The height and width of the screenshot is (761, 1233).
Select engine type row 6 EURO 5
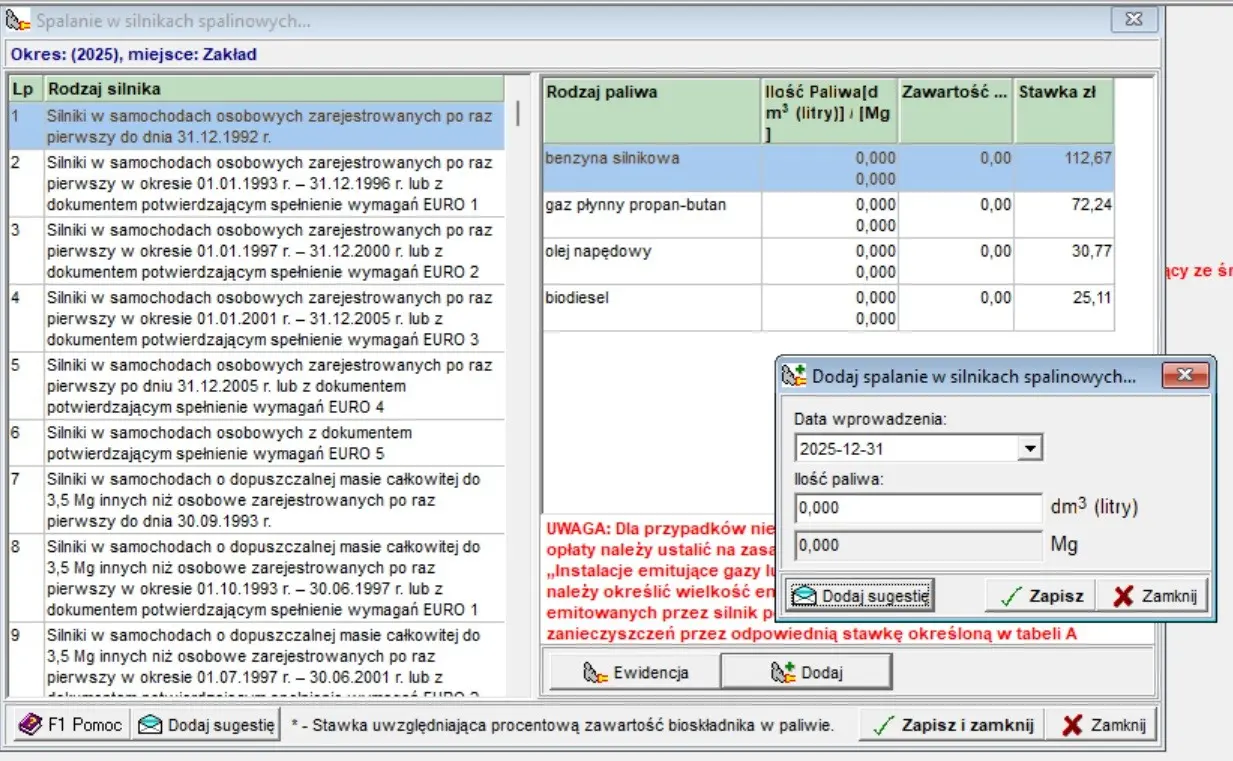(270, 444)
